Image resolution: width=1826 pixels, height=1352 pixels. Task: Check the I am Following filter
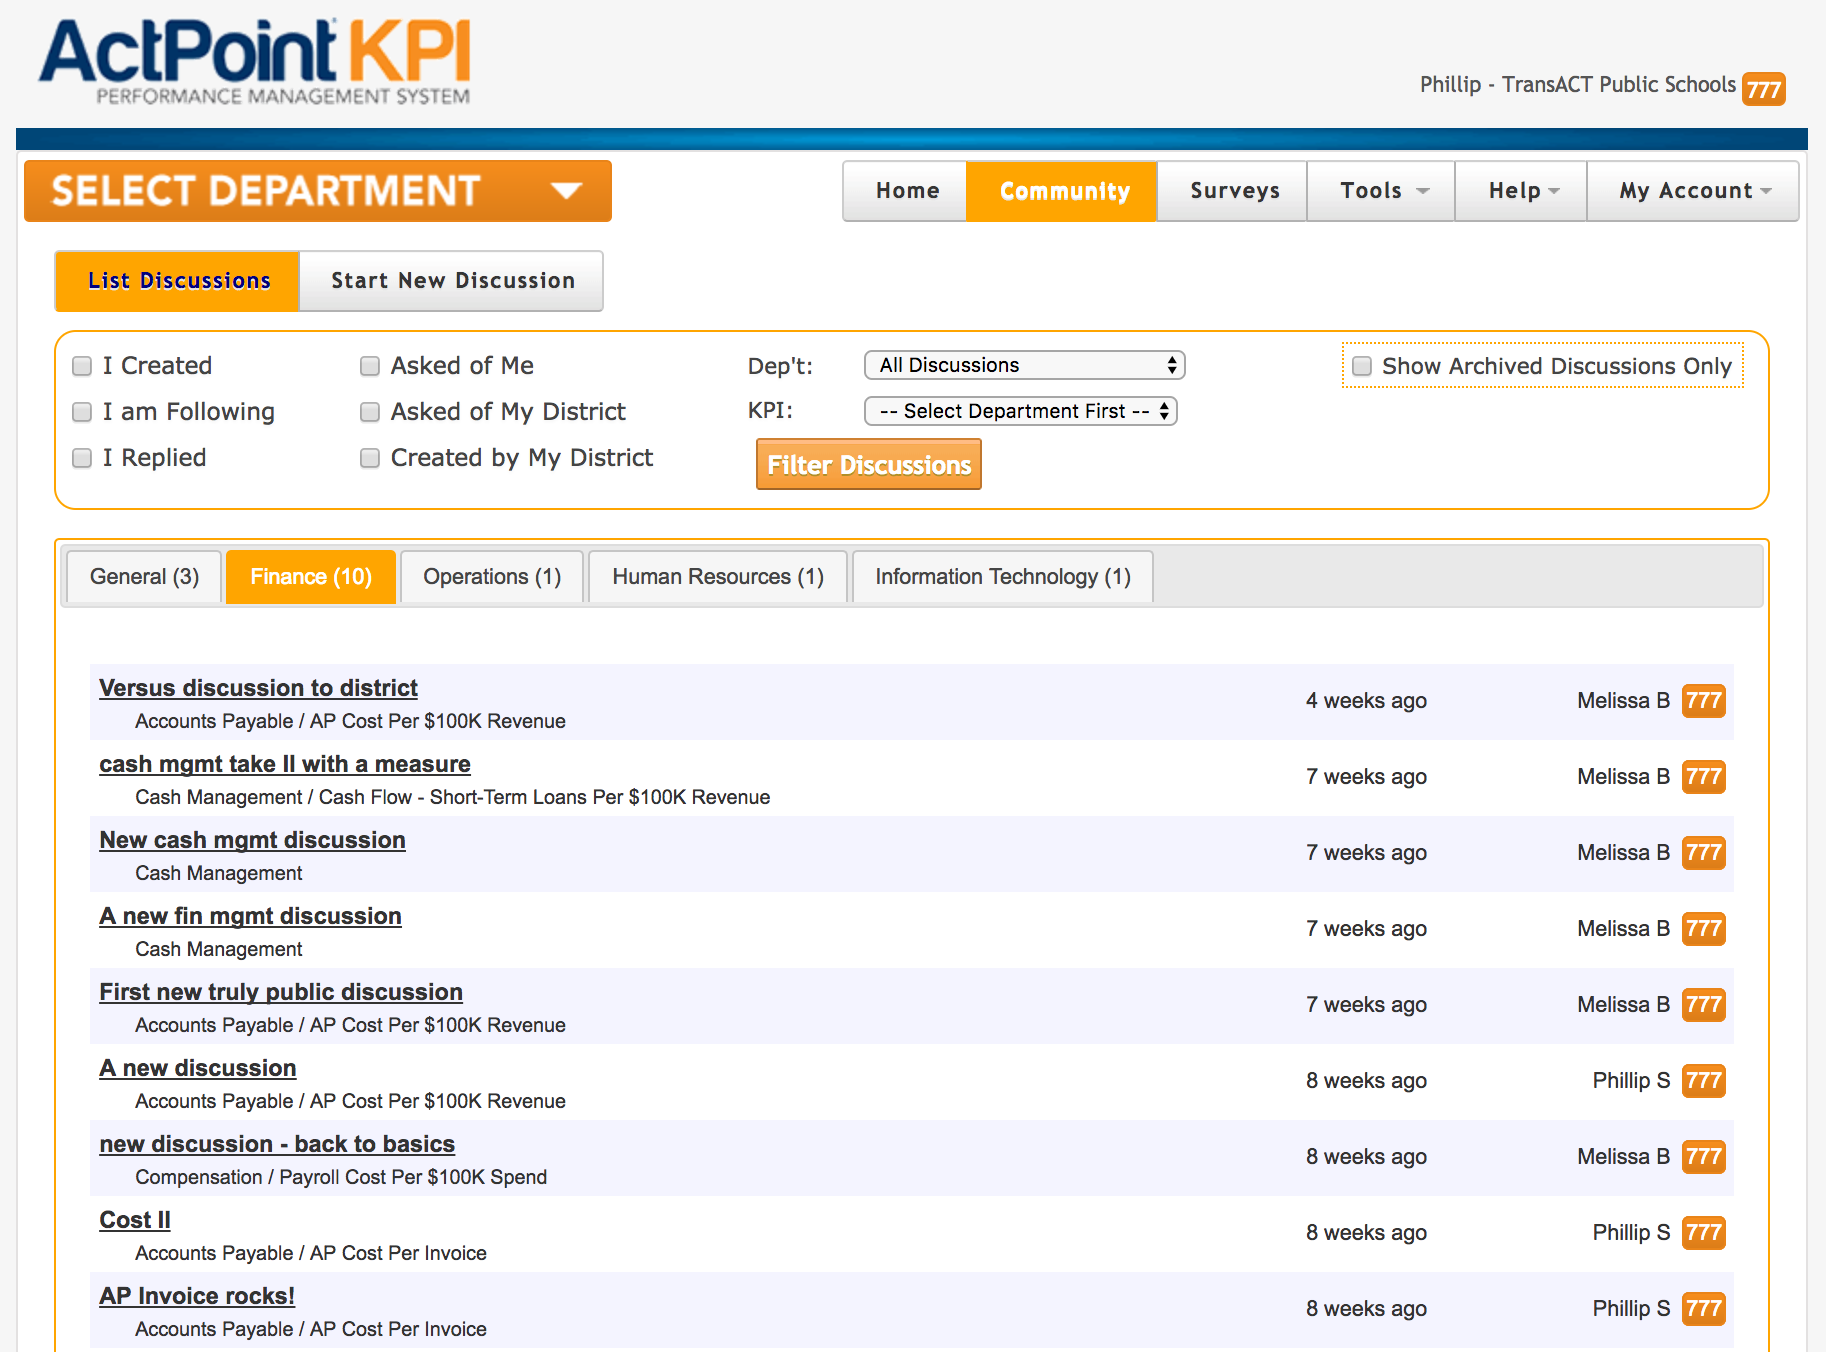82,412
